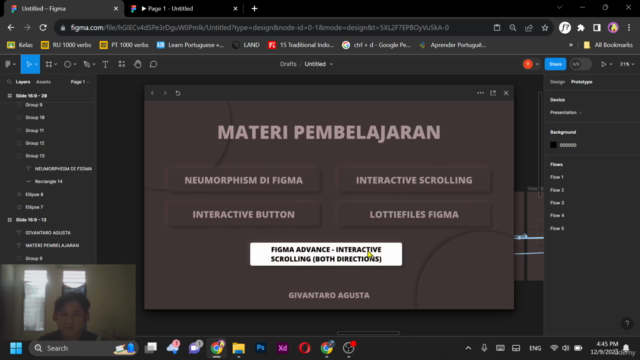Open preview in new tab icon
Screen dimensions: 640x360
493,93
